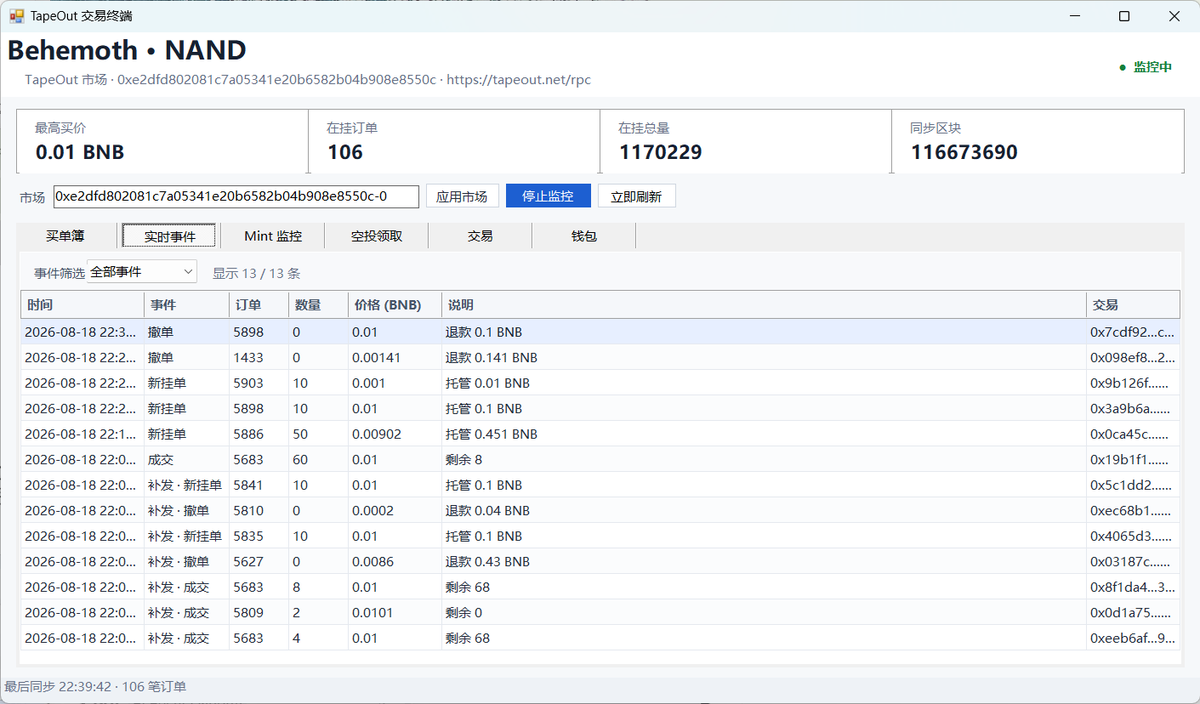The height and width of the screenshot is (704, 1200).
Task: Click the 停止监控 button
Action: (x=548, y=196)
